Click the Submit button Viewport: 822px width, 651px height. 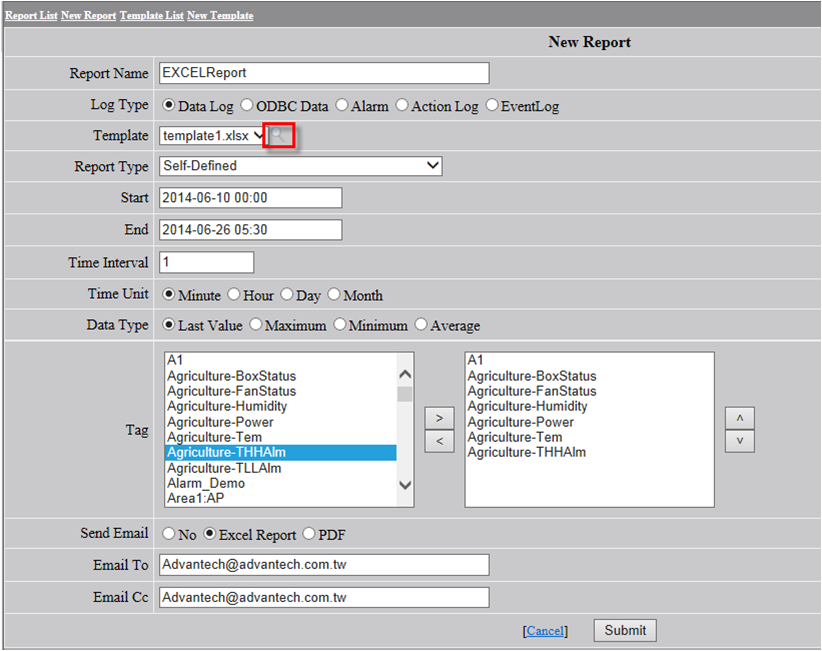[x=625, y=630]
